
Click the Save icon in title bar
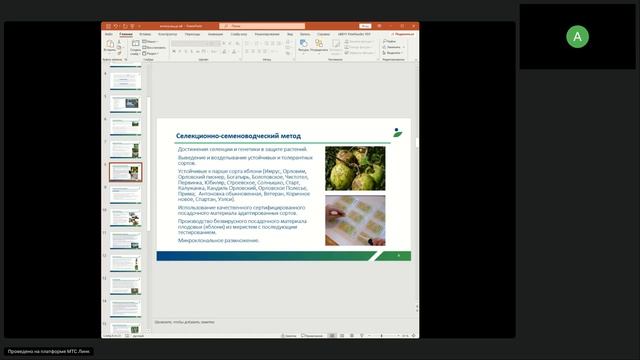point(108,26)
